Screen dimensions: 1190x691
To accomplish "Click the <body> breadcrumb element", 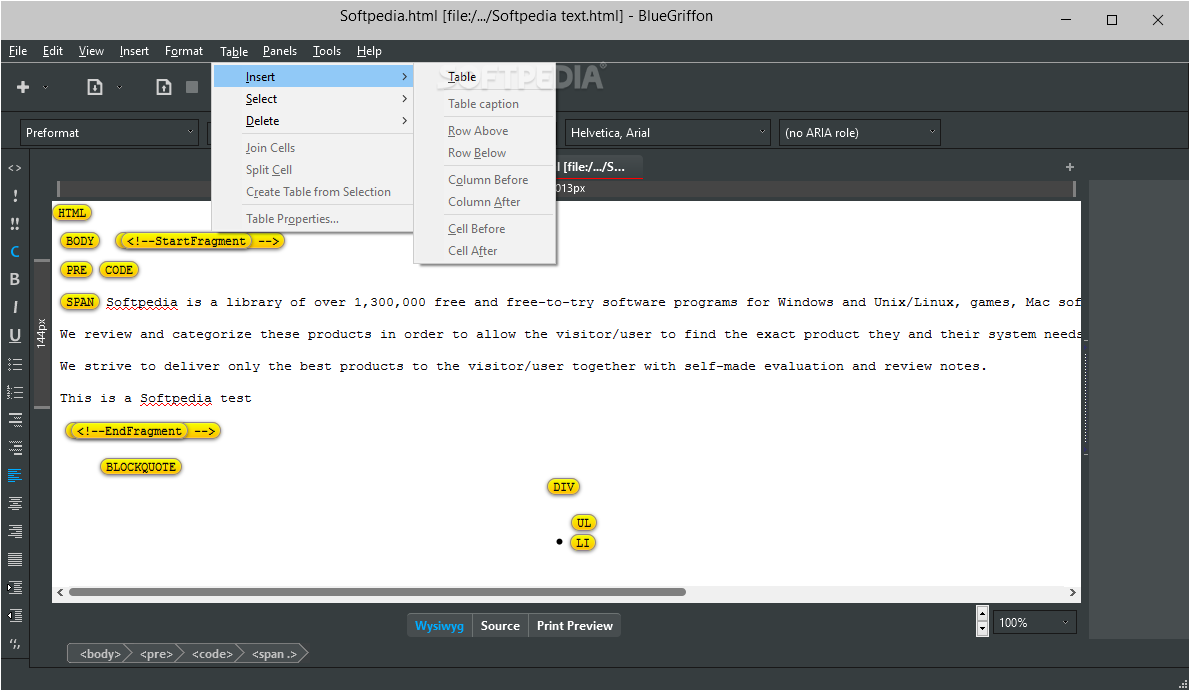I will 99,654.
